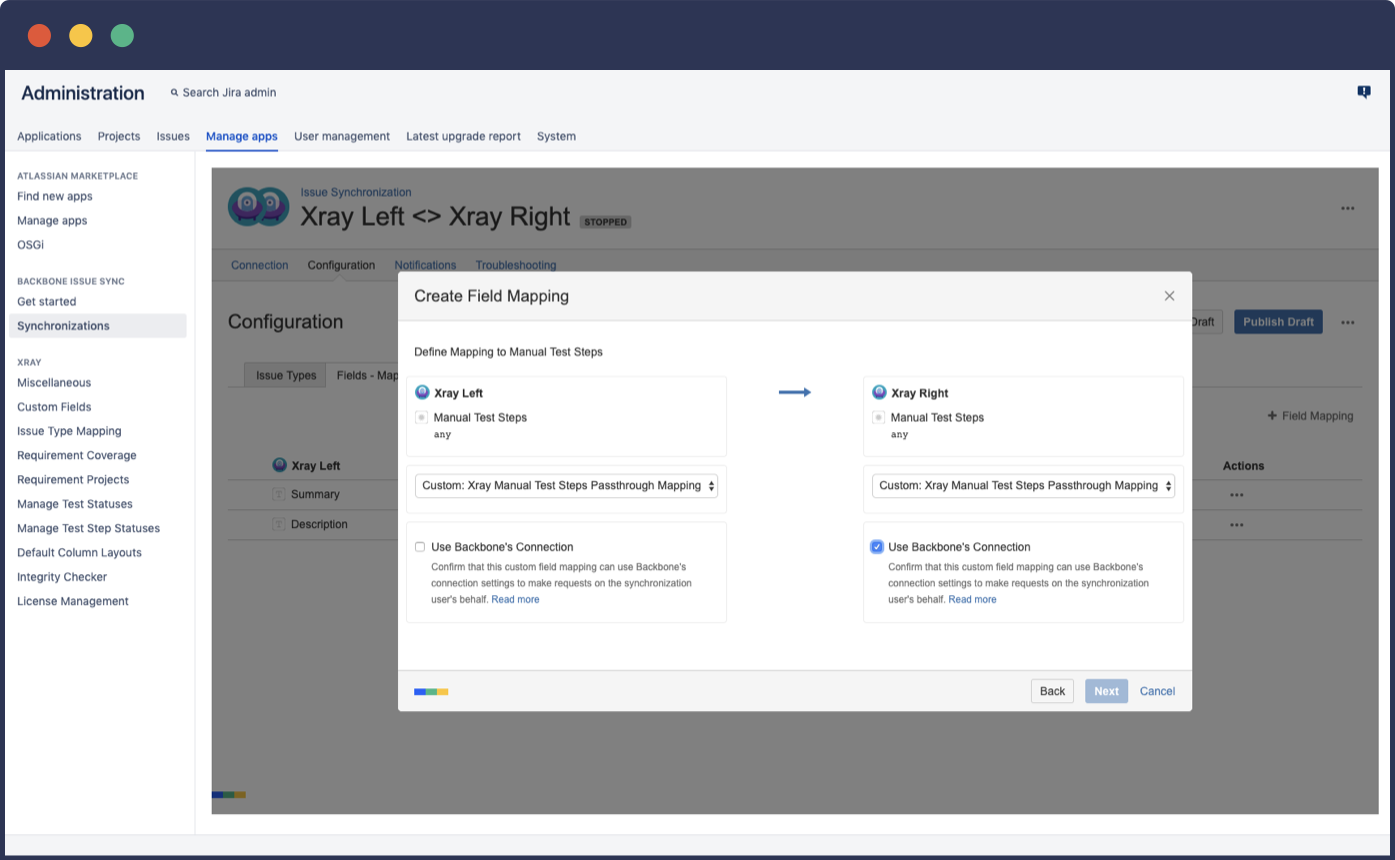
Task: Click the plus Field Mapping button
Action: 1311,416
